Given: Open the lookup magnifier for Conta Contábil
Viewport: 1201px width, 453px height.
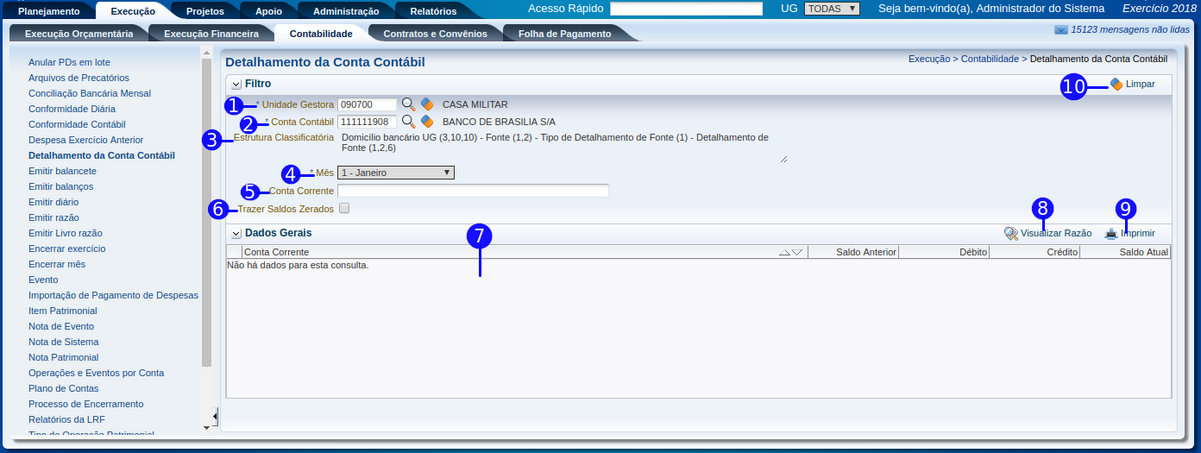Looking at the screenshot, I should 408,122.
